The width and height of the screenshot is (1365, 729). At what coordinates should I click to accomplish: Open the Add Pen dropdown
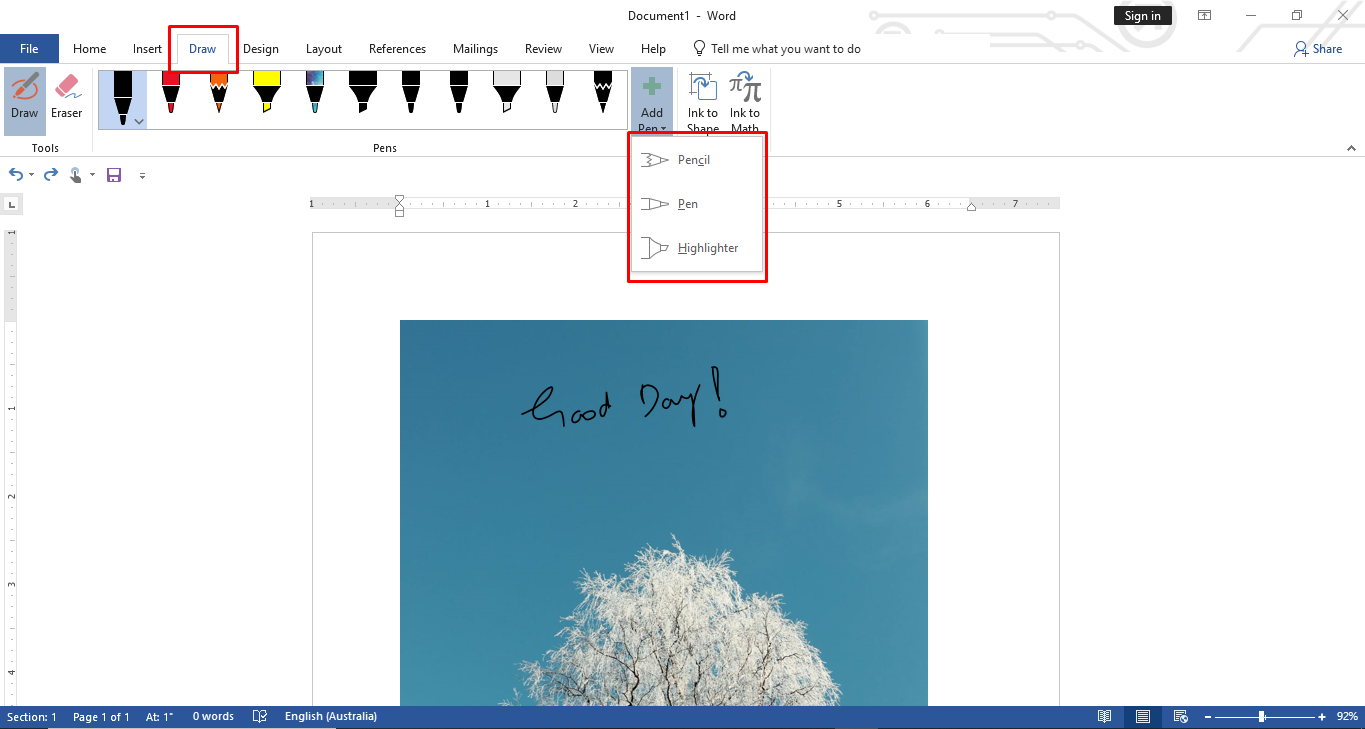click(652, 97)
